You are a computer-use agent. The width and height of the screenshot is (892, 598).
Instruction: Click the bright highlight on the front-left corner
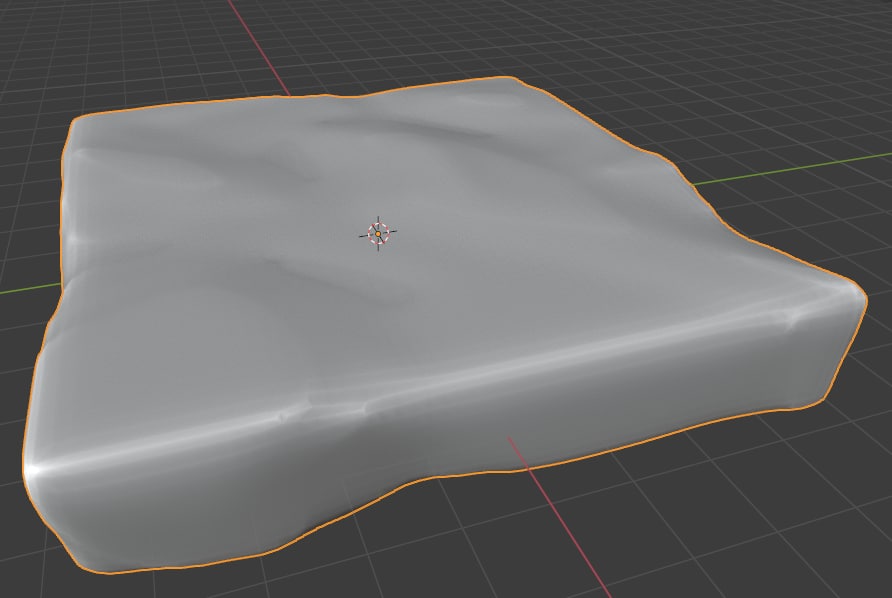point(38,468)
